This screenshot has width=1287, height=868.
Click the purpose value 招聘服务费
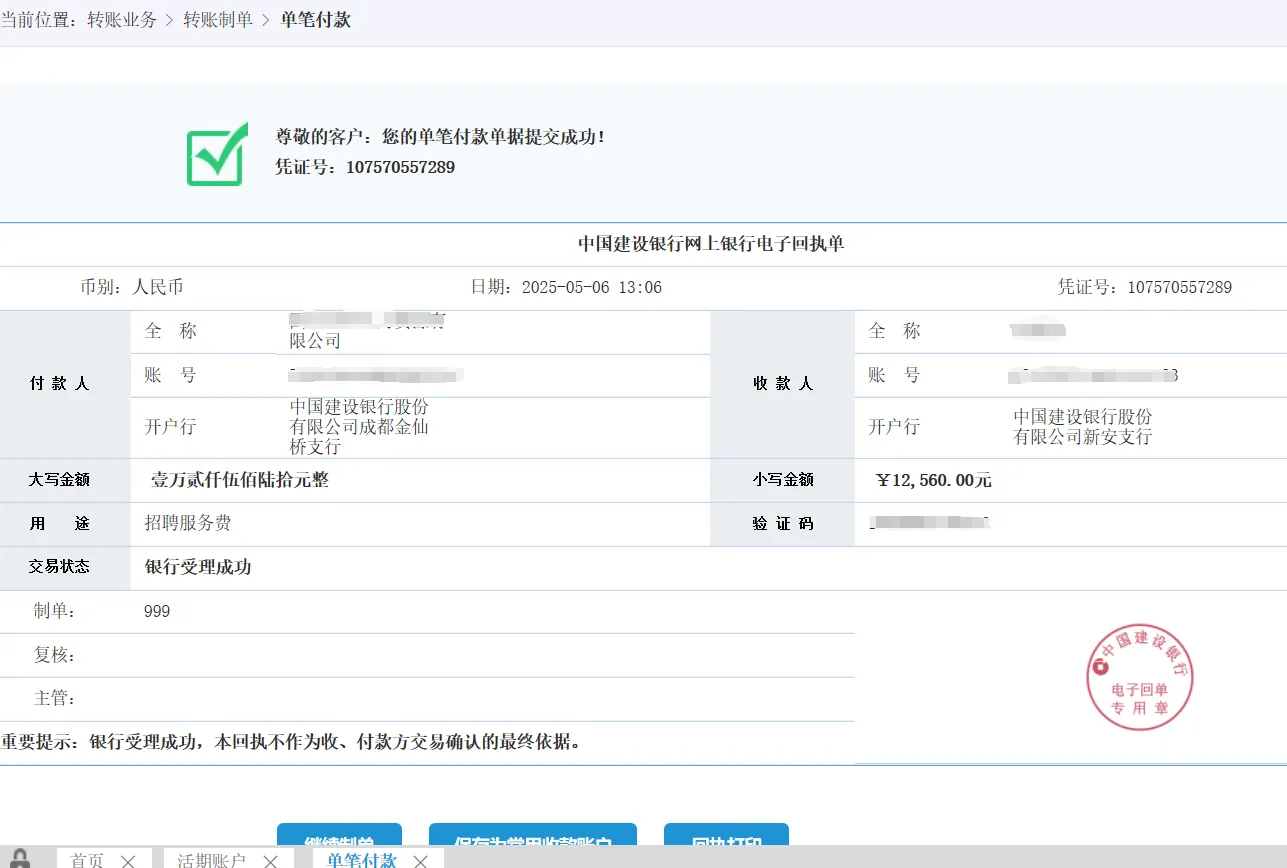coord(188,523)
